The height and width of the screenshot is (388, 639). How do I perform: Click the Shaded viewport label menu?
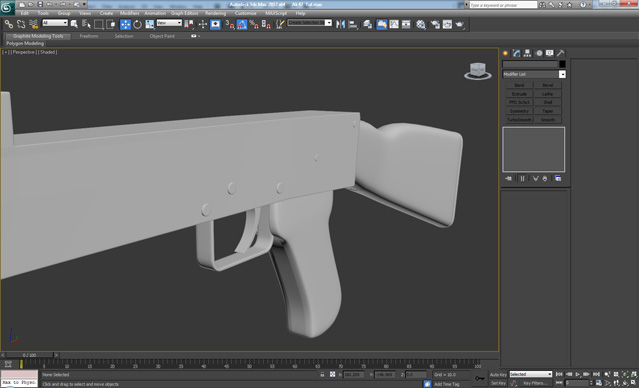48,52
